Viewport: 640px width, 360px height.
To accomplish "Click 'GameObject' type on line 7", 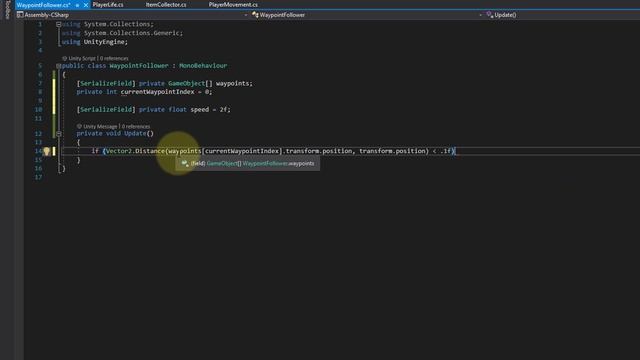I will [187, 83].
